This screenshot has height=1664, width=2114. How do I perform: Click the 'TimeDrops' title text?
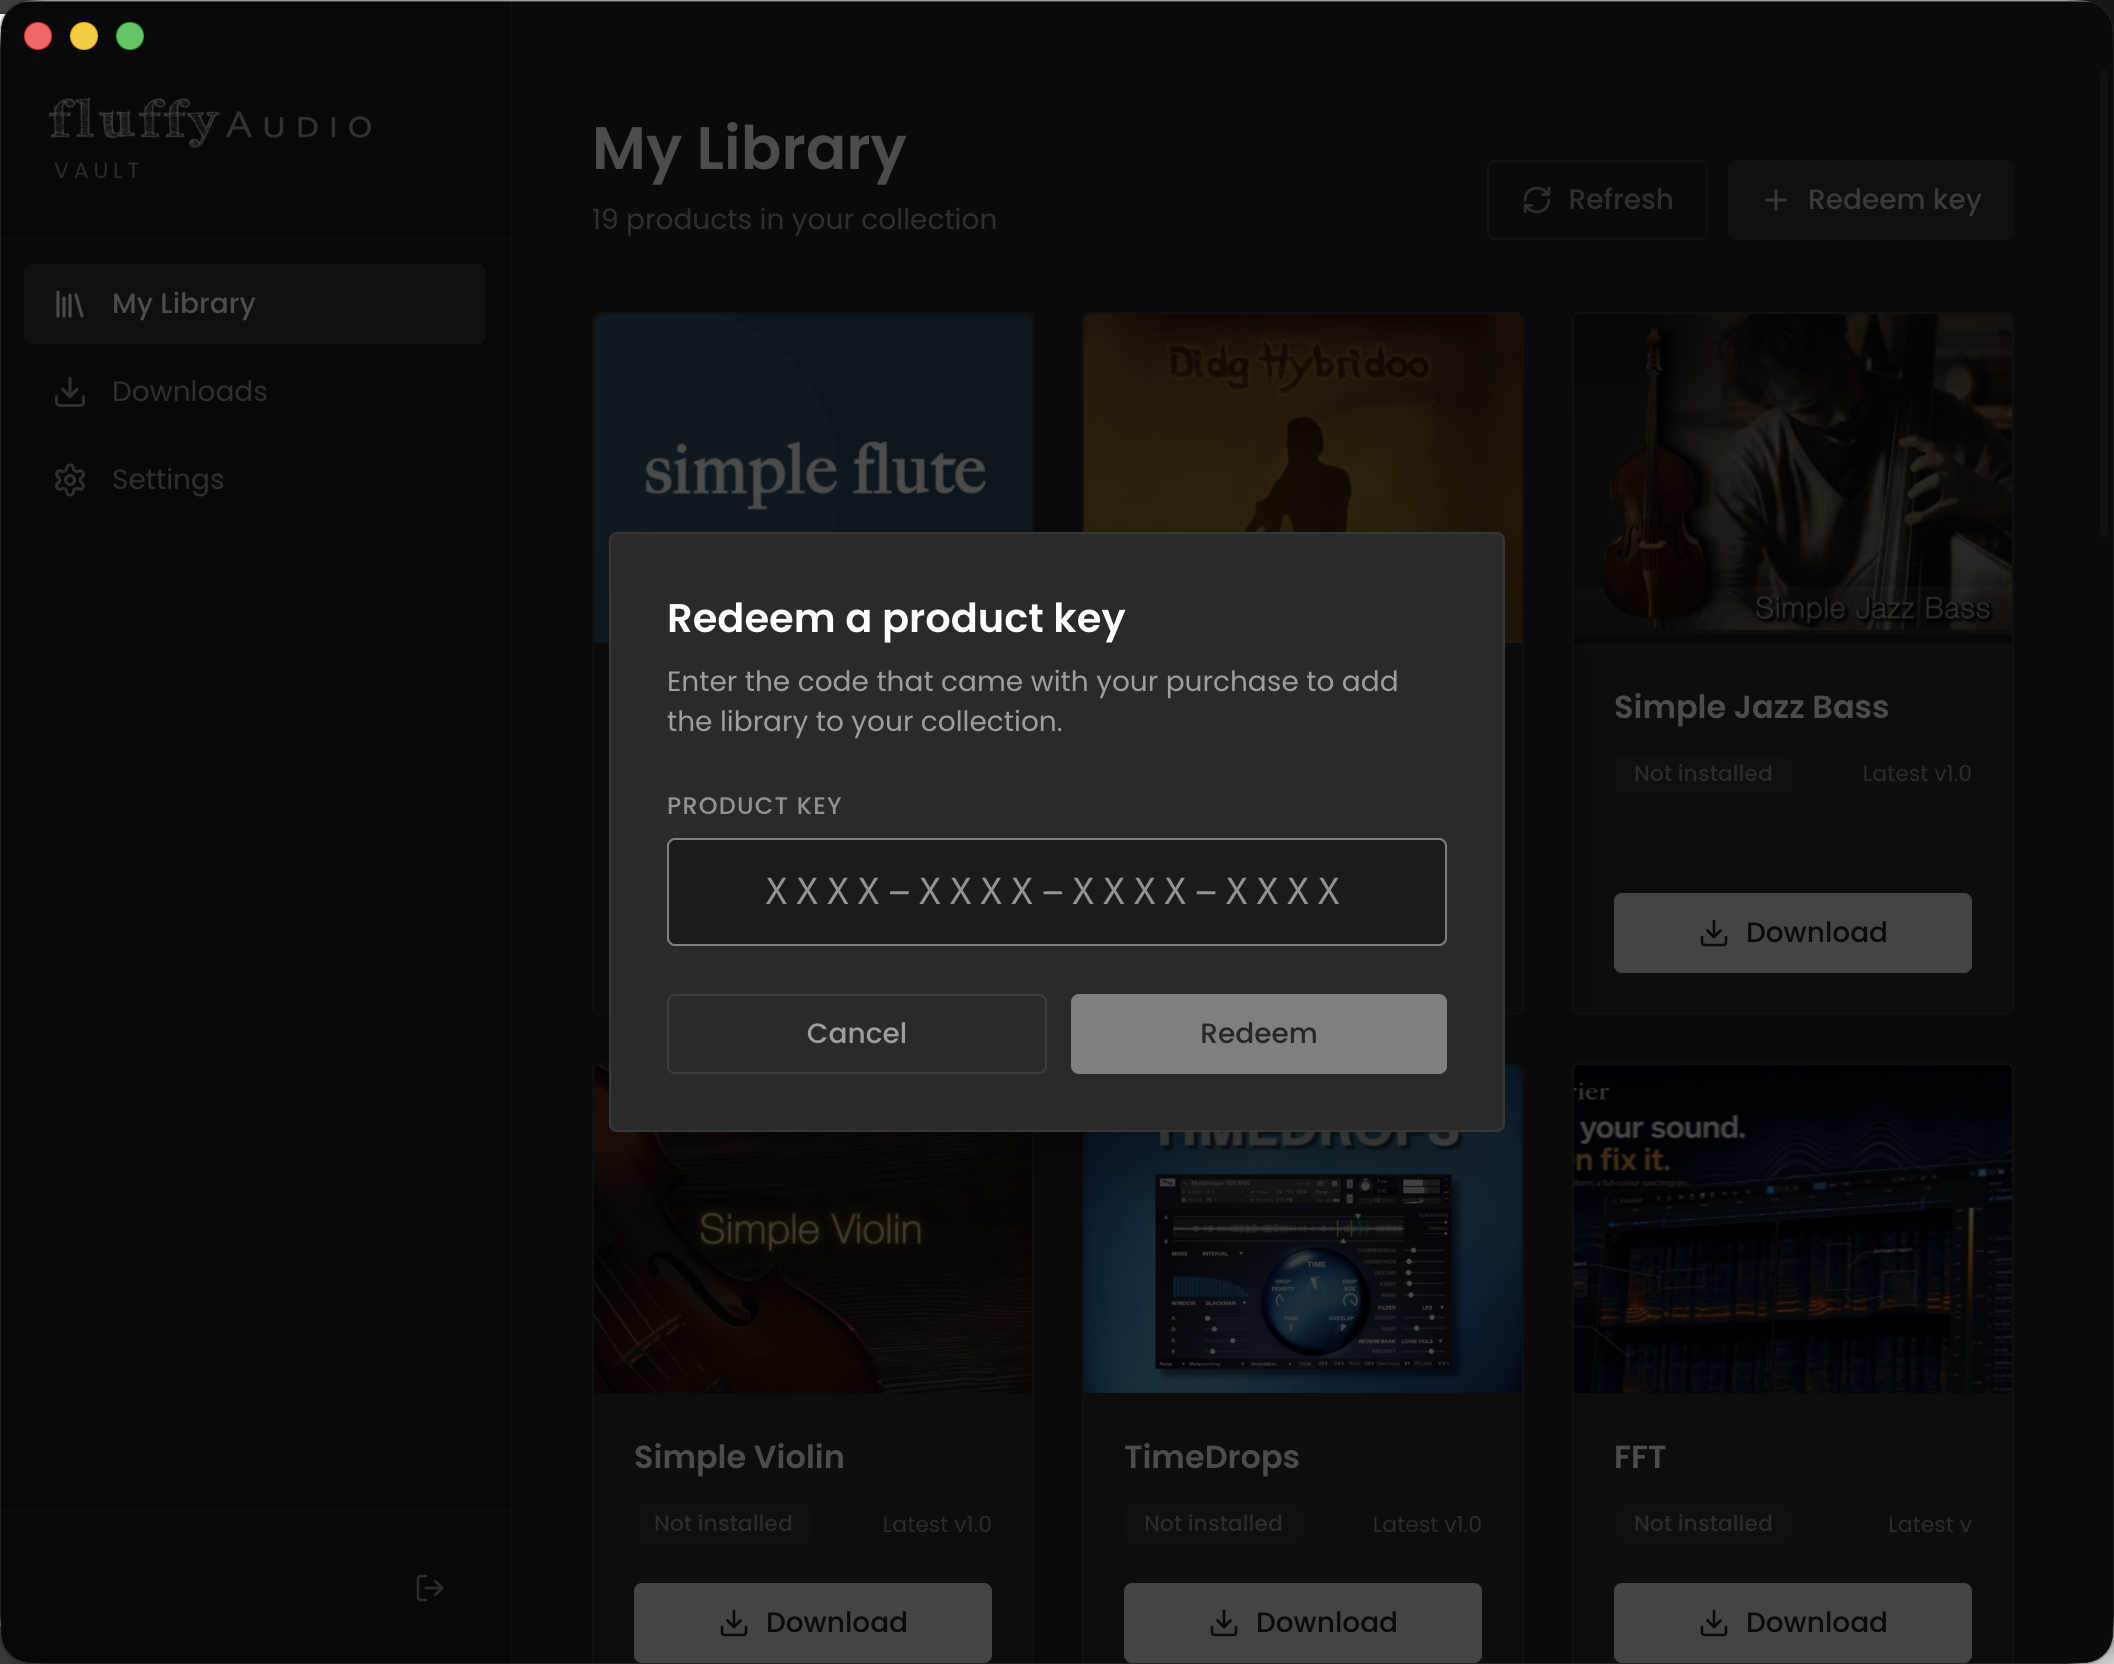[1211, 1457]
